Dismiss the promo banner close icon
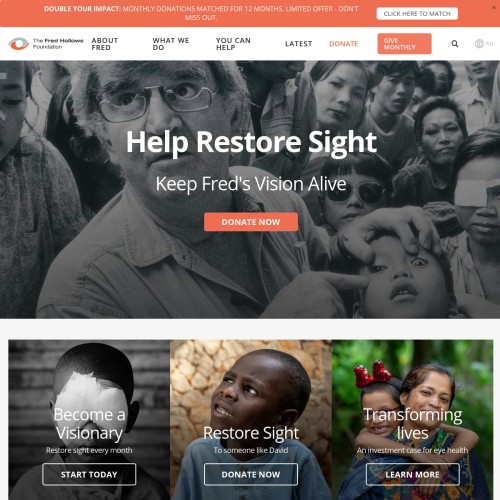Image resolution: width=500 pixels, height=500 pixels. click(x=494, y=7)
